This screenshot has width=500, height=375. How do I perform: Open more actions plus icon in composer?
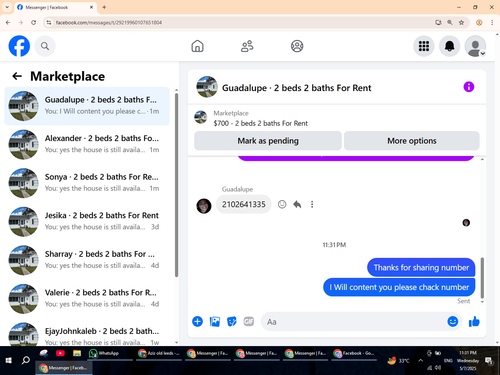tap(197, 322)
